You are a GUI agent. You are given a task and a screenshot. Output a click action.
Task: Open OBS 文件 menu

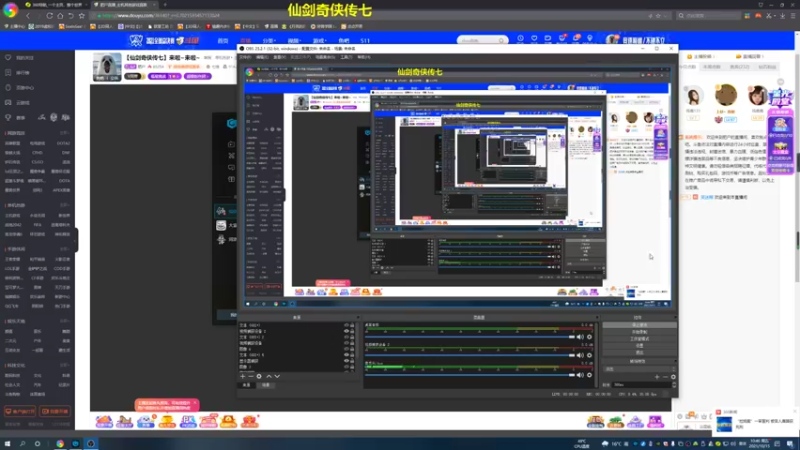click(245, 57)
